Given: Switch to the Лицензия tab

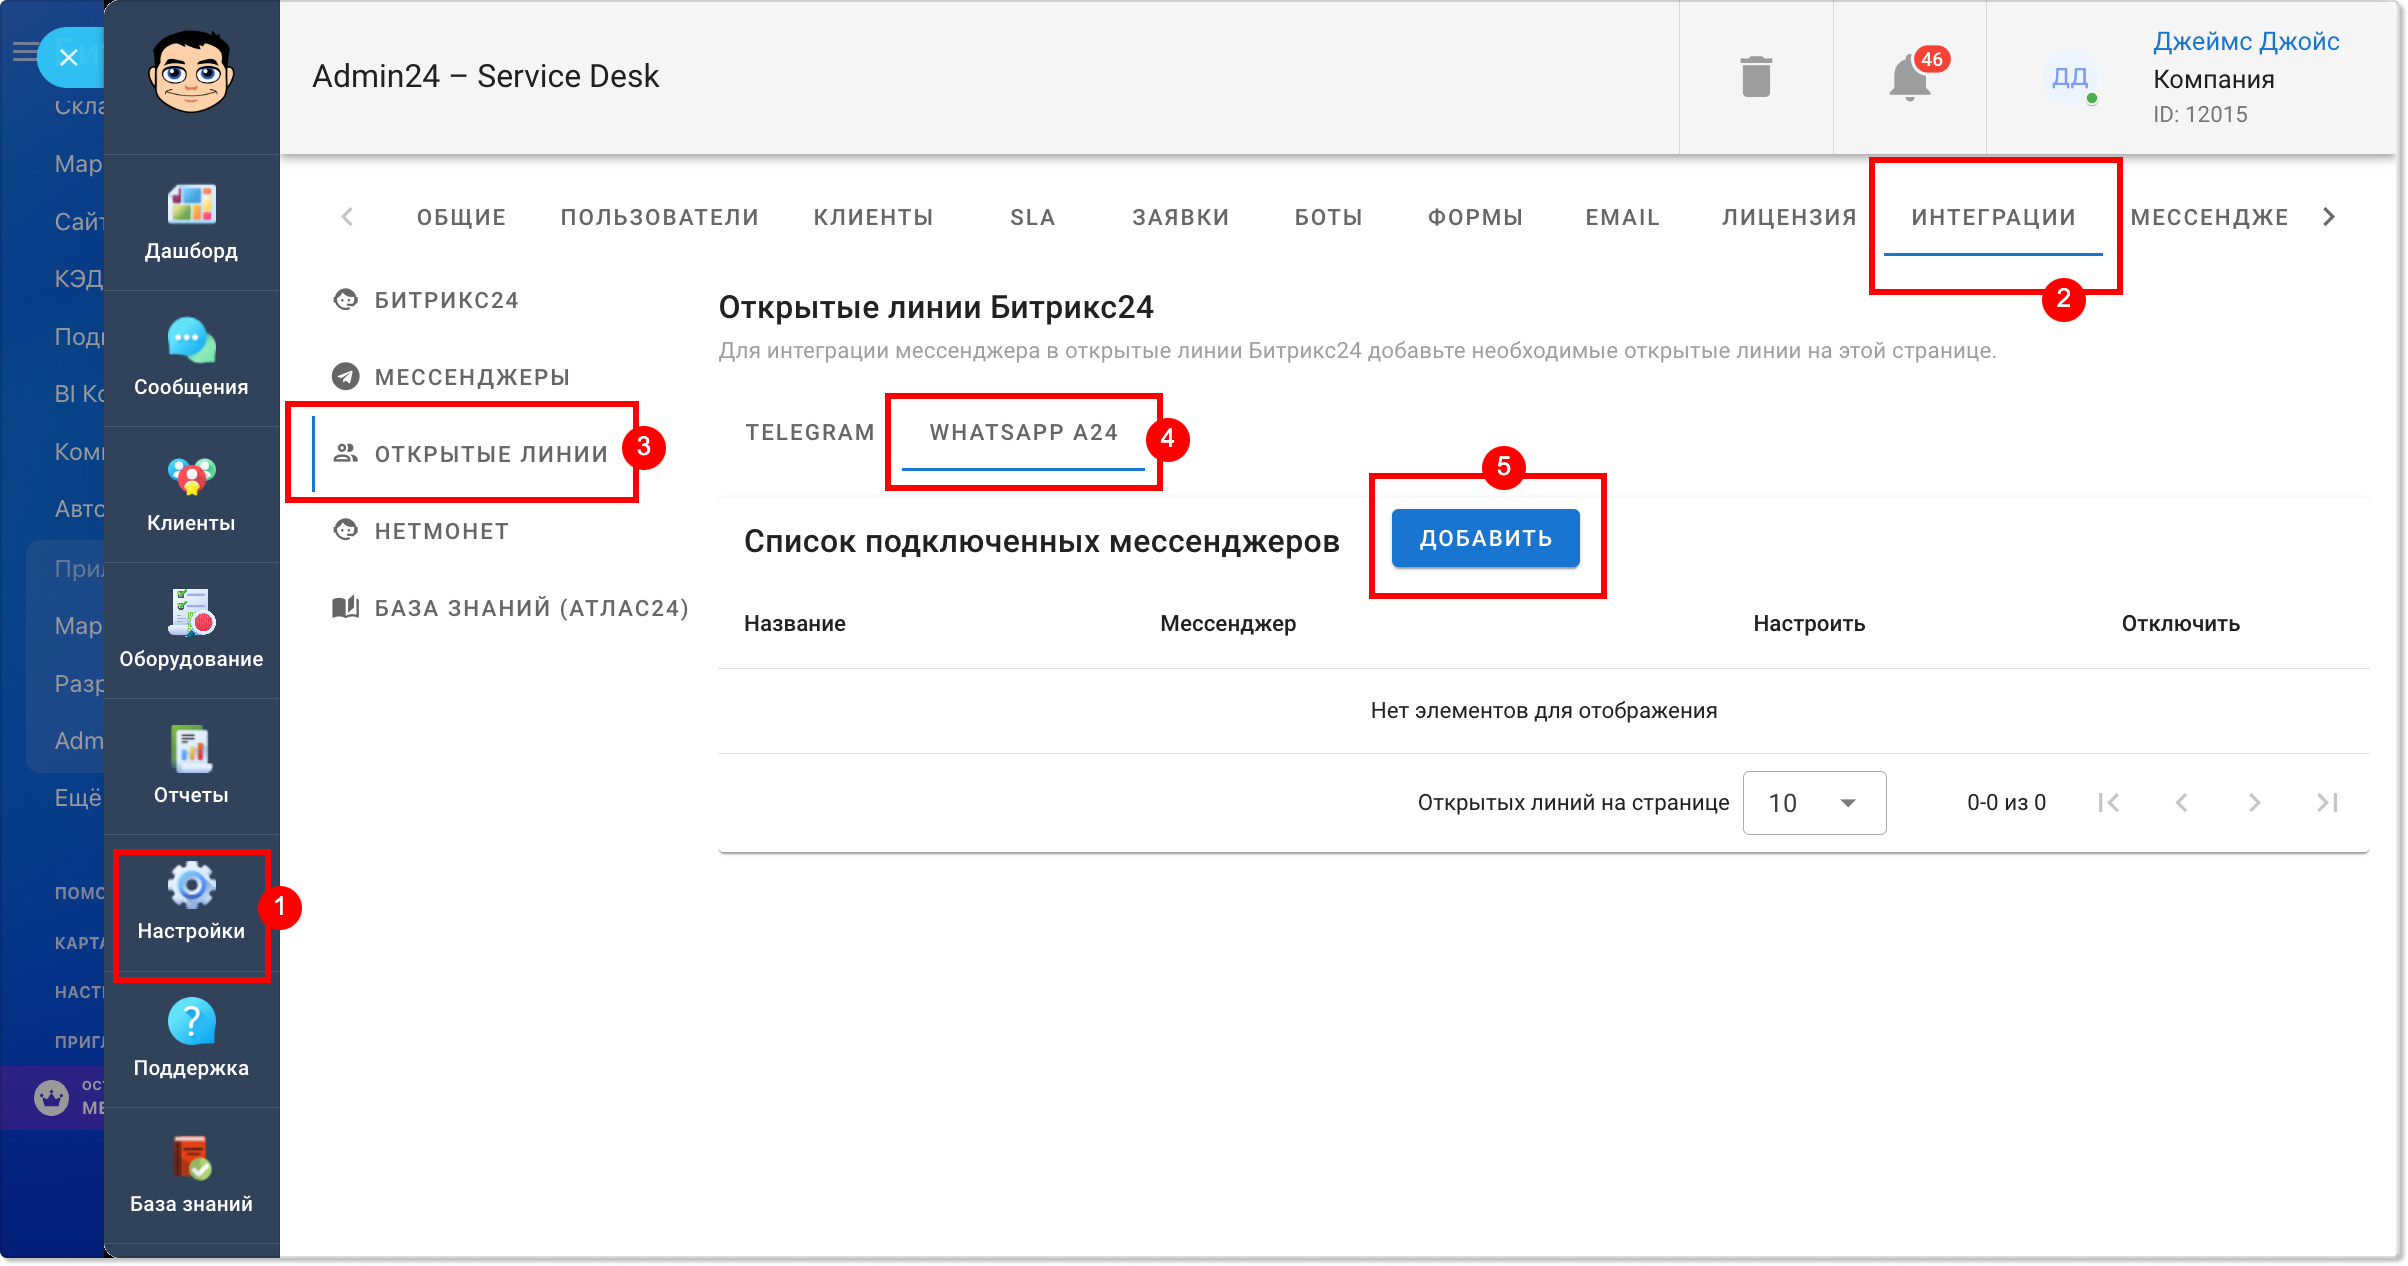Looking at the screenshot, I should click(1789, 217).
